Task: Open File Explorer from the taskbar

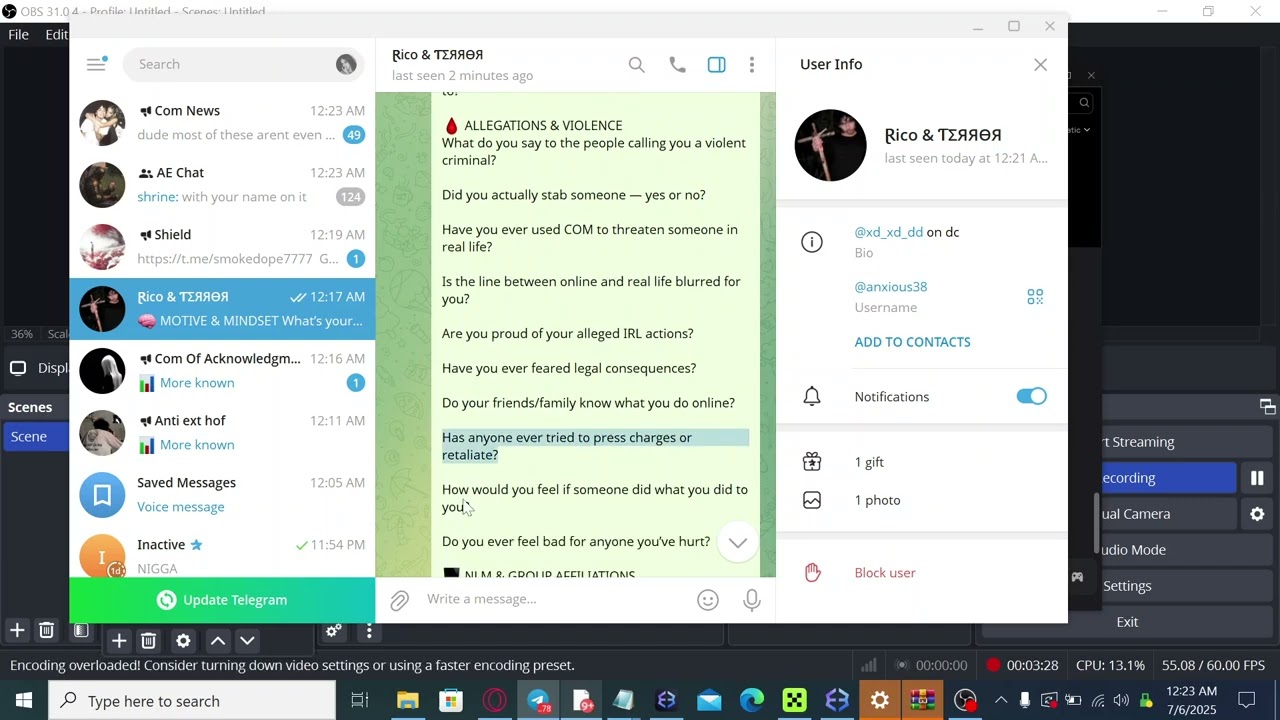Action: click(x=408, y=701)
